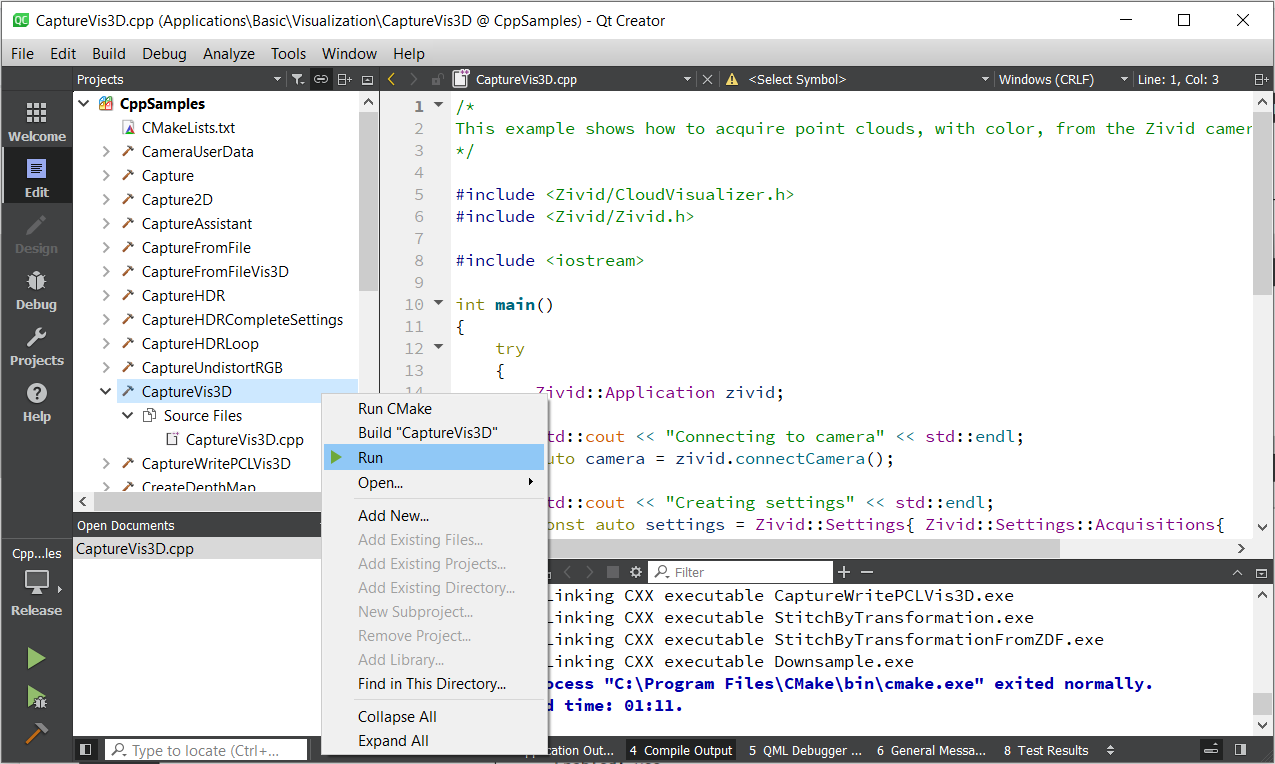Click the green Run button
This screenshot has height=764, width=1275.
pyautogui.click(x=36, y=658)
